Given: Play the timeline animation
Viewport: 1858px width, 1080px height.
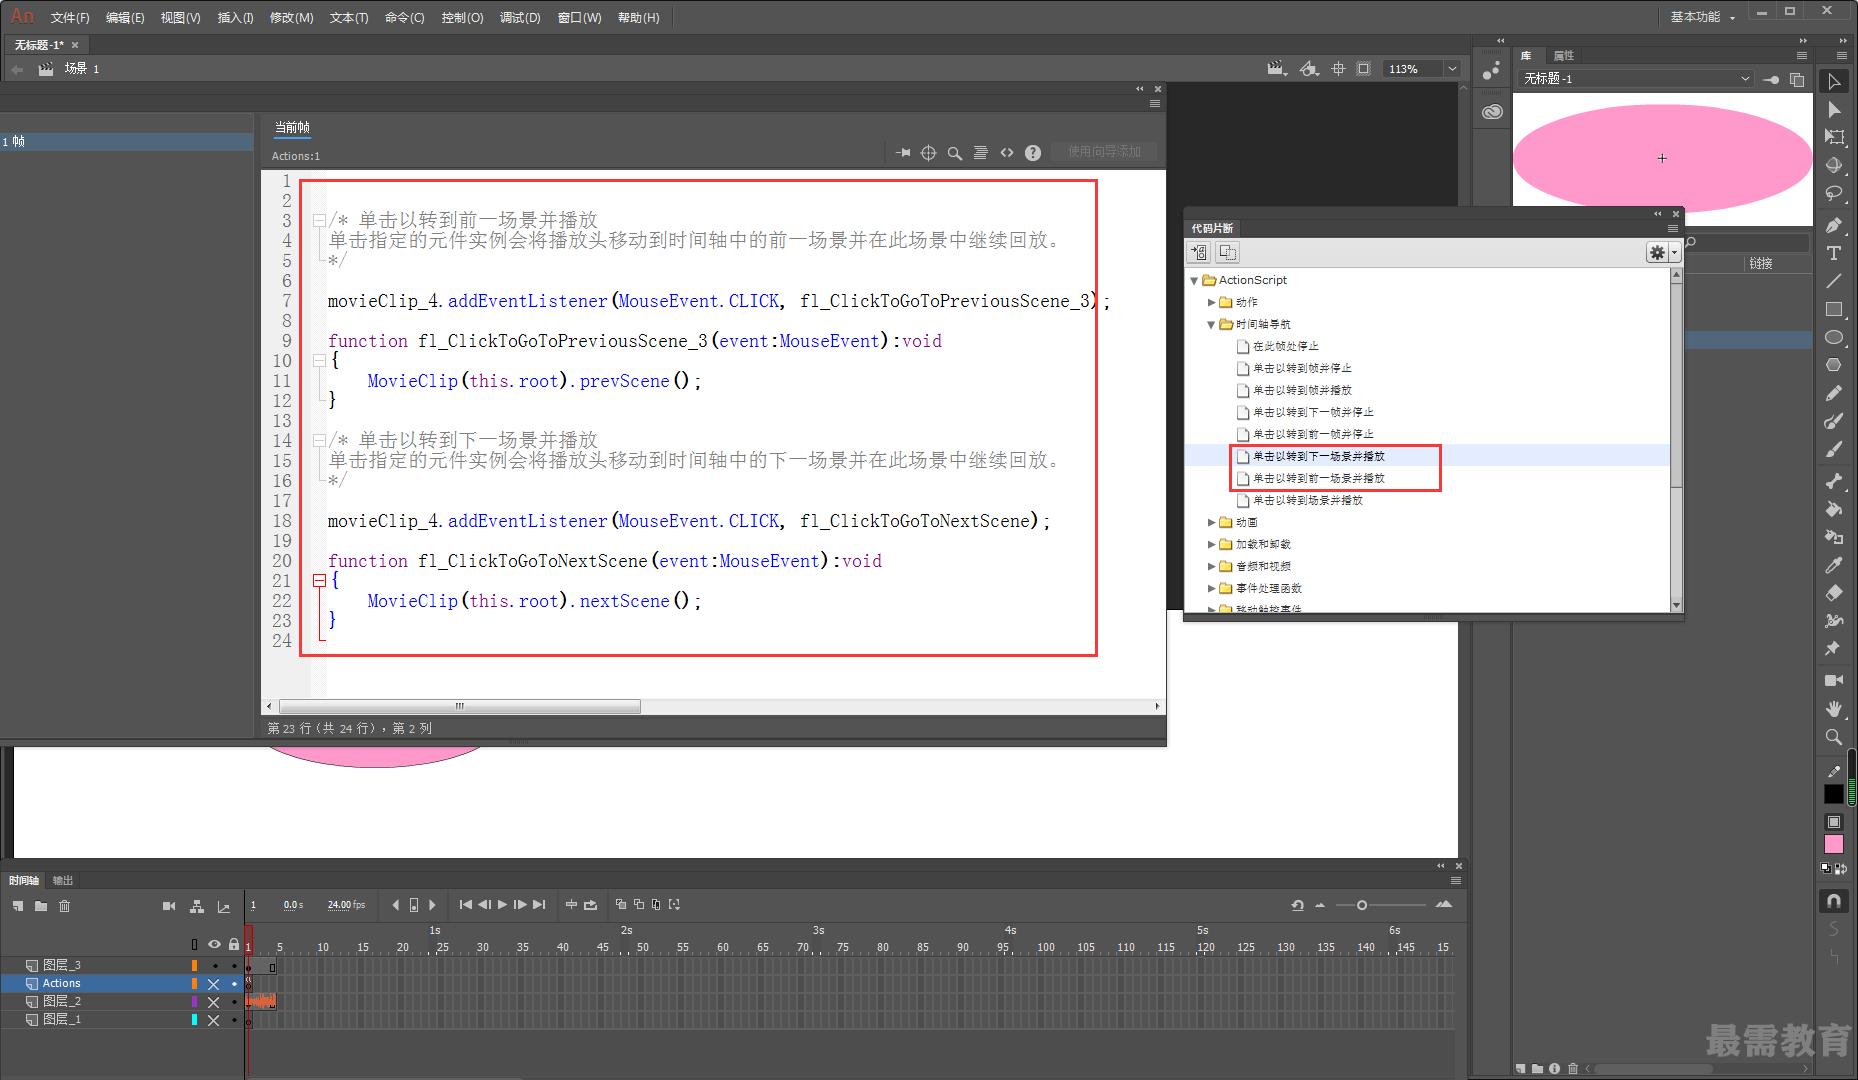Looking at the screenshot, I should (x=502, y=904).
